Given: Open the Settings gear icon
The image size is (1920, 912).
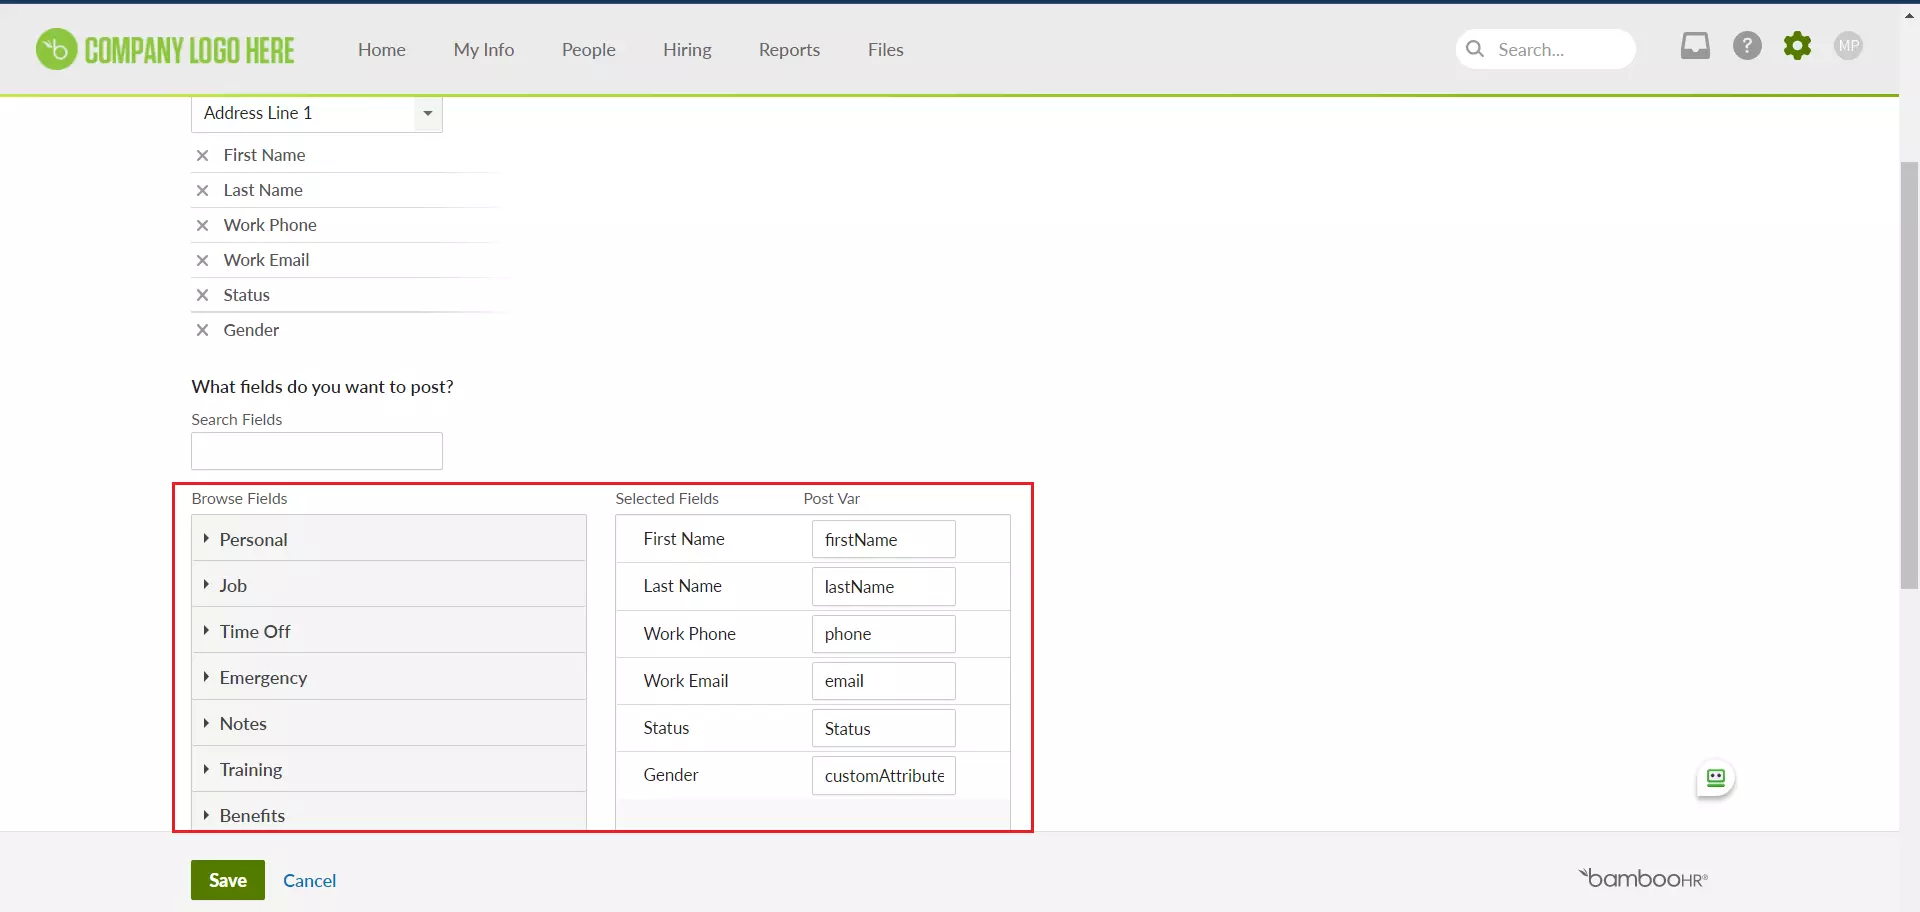Looking at the screenshot, I should tap(1798, 46).
